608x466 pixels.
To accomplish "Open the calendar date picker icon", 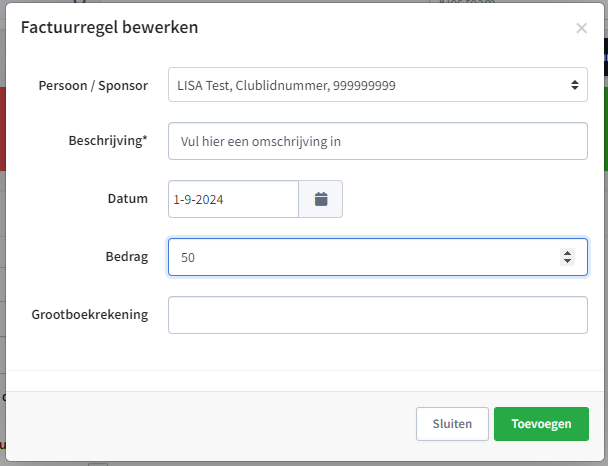I will (x=321, y=199).
